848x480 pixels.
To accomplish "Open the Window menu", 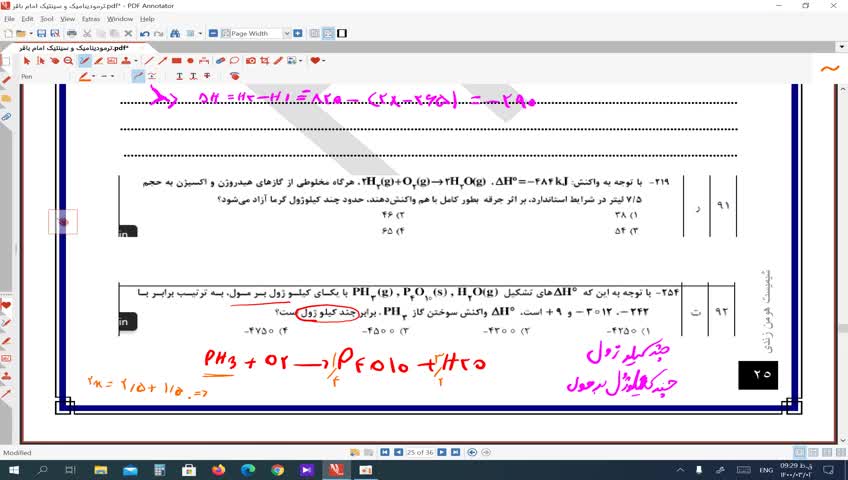I will click(x=120, y=19).
